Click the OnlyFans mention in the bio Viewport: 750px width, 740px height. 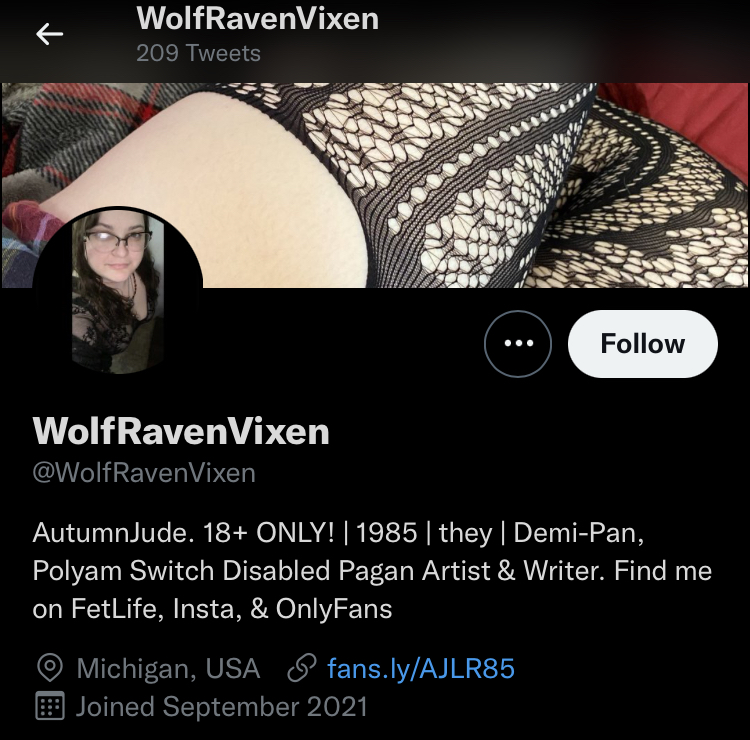coord(334,608)
